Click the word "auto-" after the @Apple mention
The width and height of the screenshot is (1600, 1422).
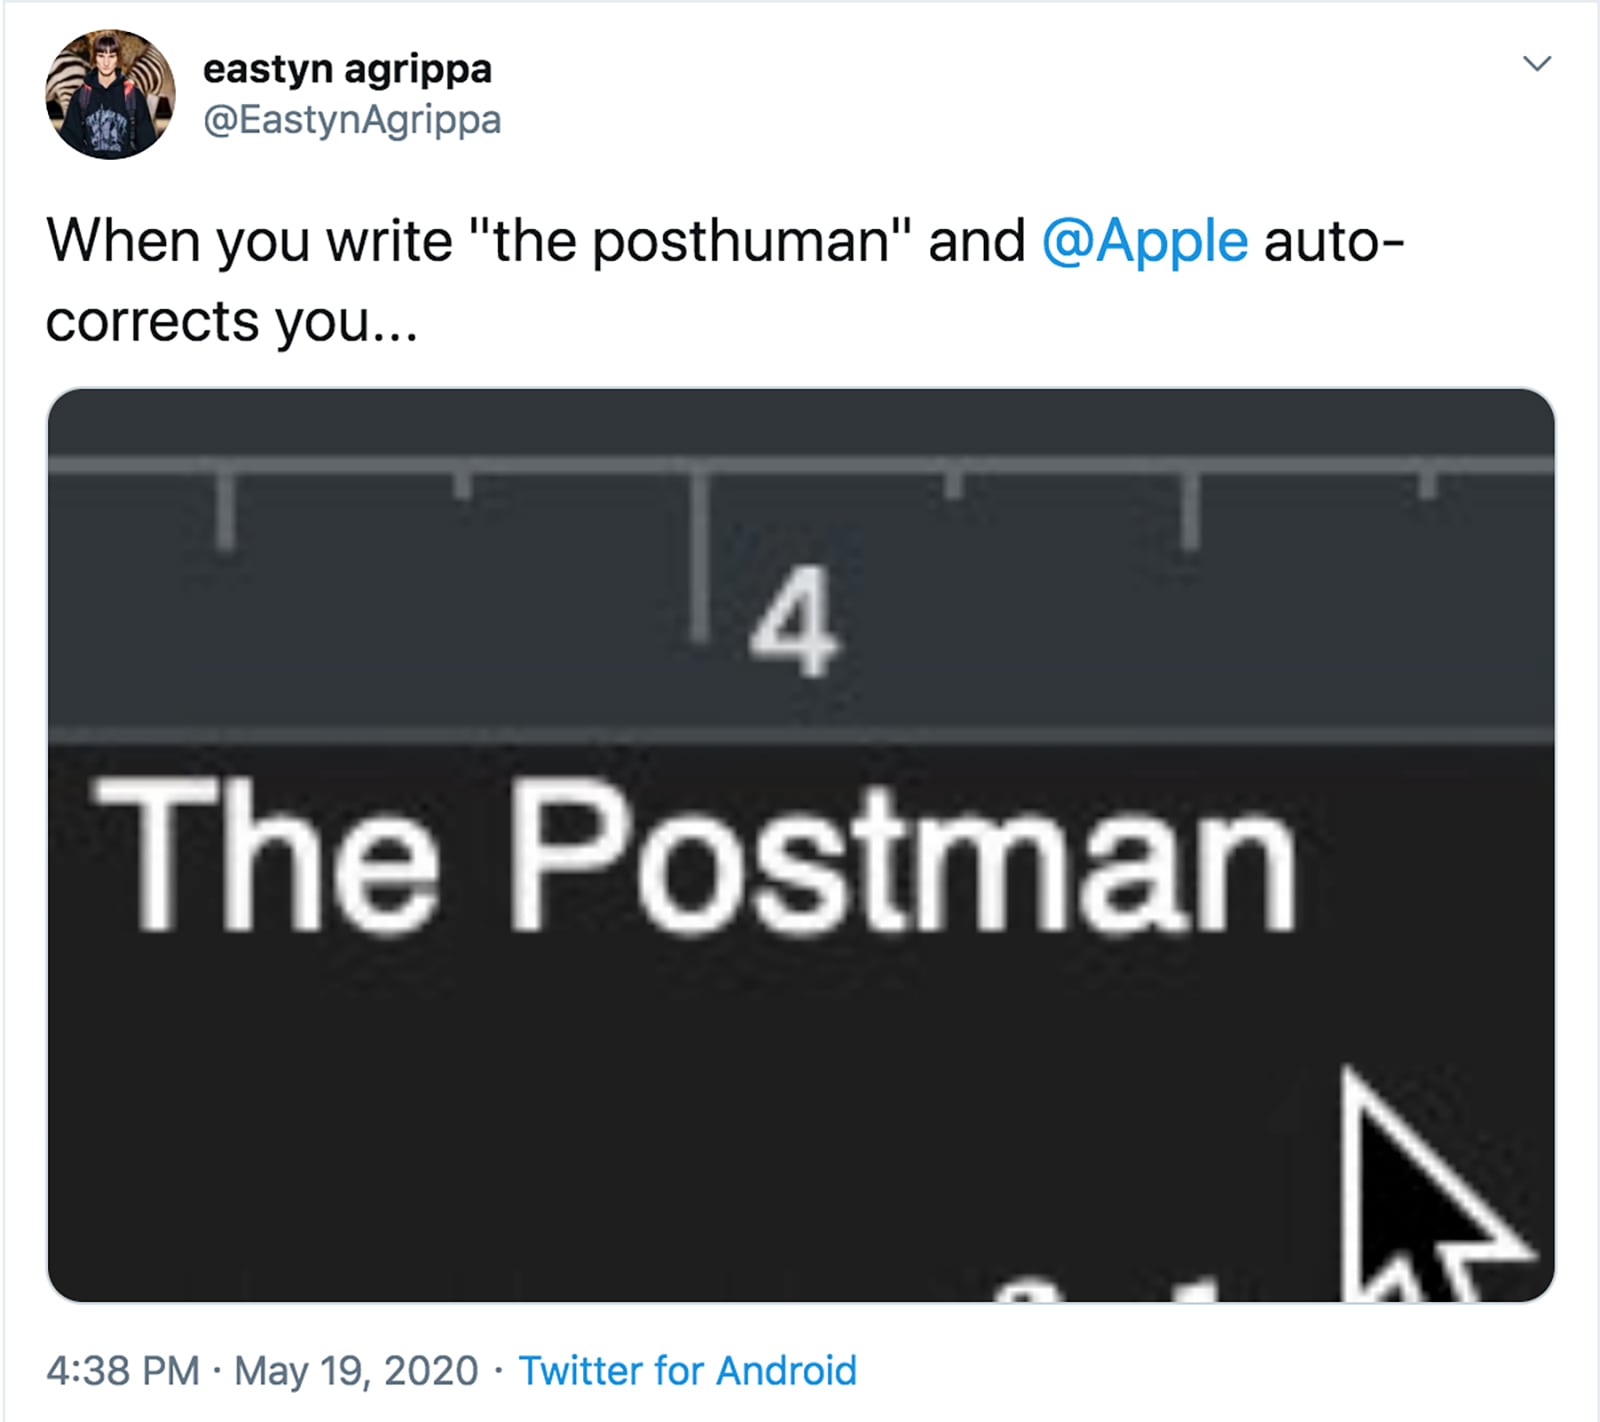(x=1335, y=242)
